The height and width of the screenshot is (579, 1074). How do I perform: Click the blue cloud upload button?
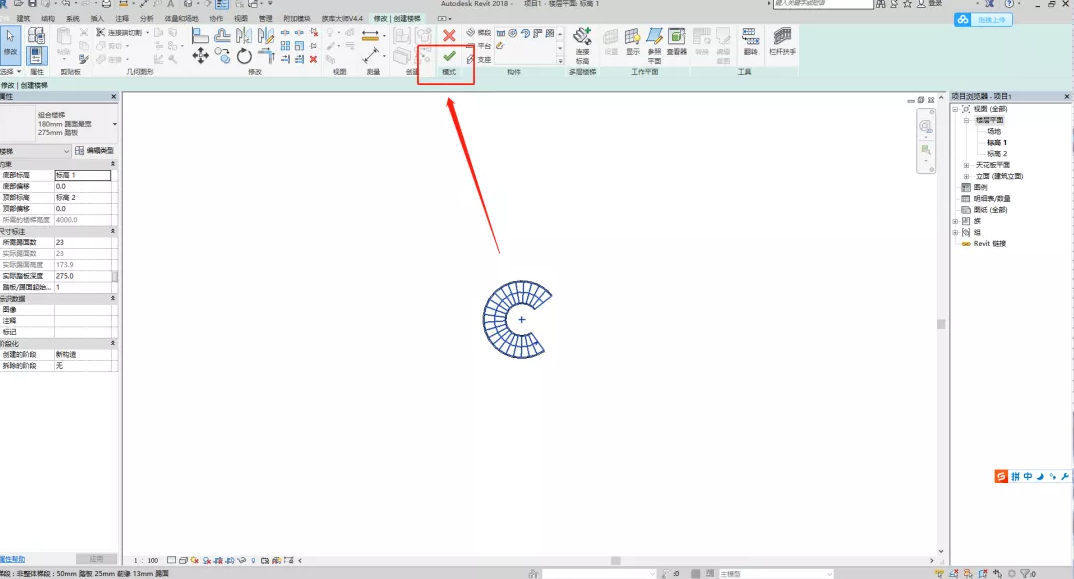tap(983, 20)
